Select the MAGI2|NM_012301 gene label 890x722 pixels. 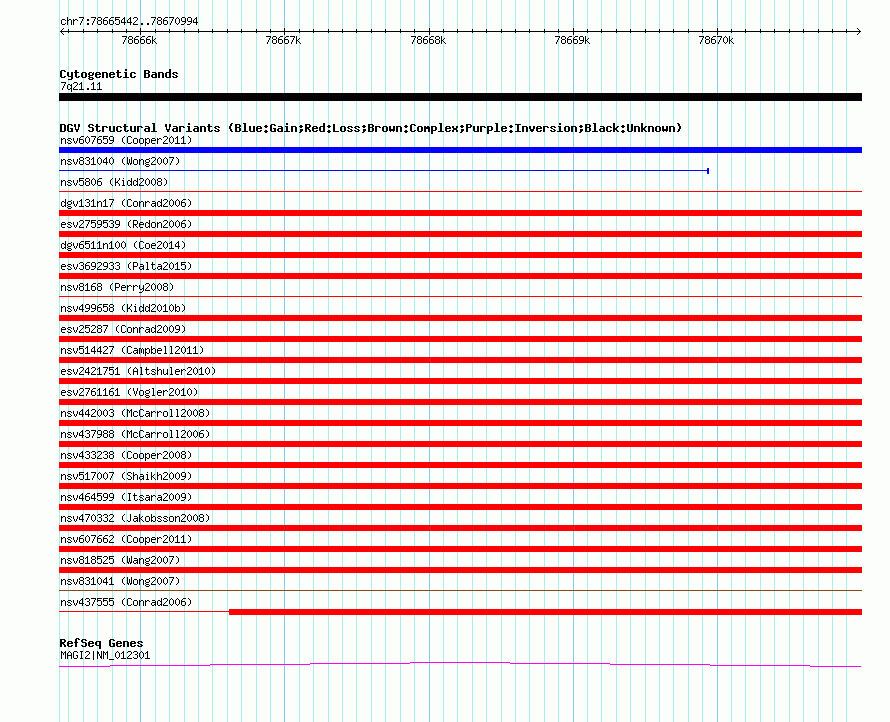tap(105, 655)
